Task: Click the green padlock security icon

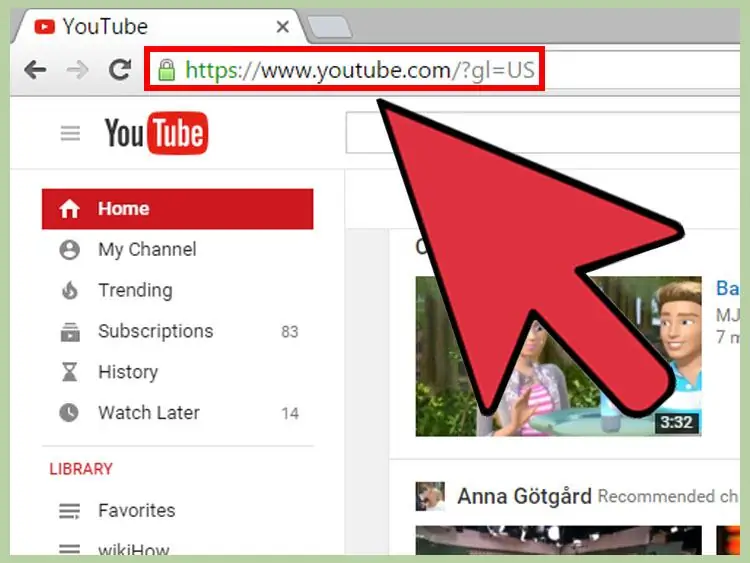Action: (166, 70)
